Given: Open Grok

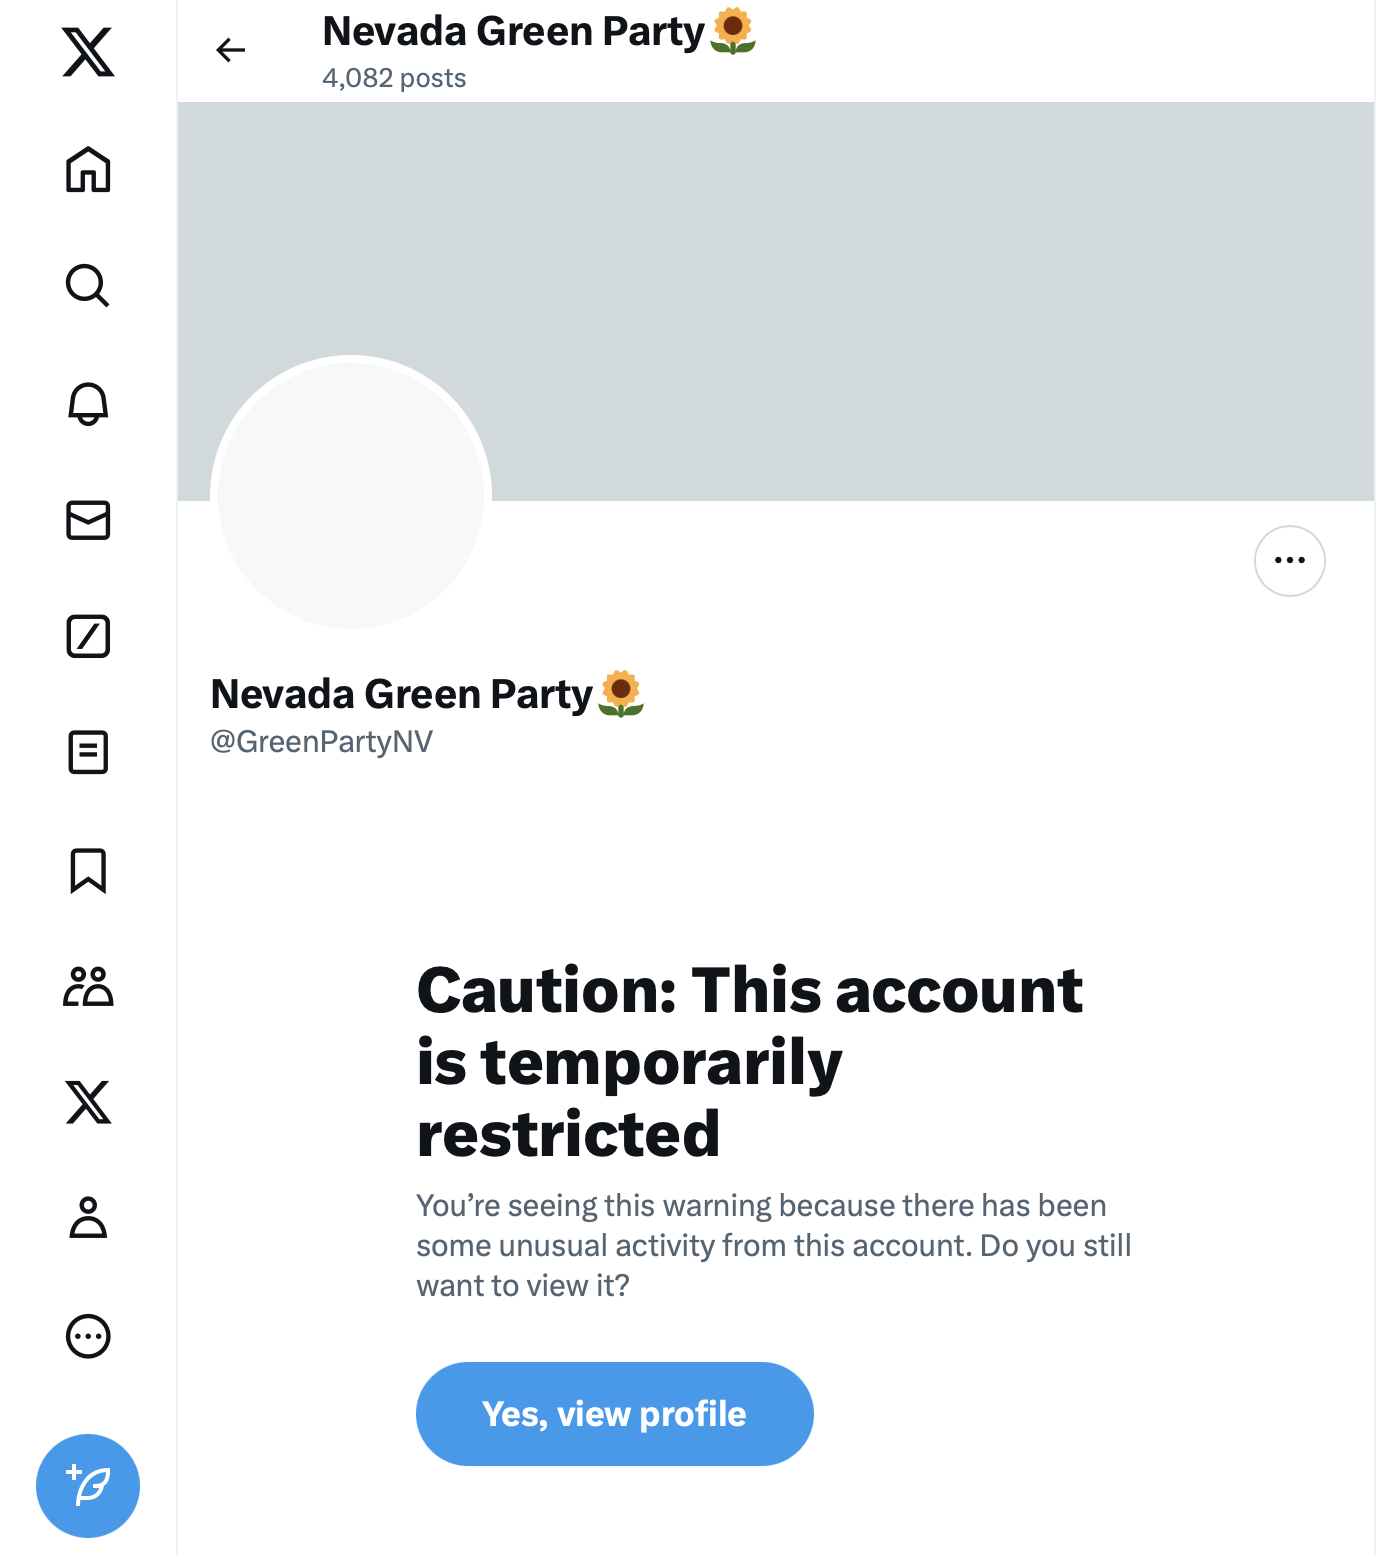Looking at the screenshot, I should click(88, 638).
